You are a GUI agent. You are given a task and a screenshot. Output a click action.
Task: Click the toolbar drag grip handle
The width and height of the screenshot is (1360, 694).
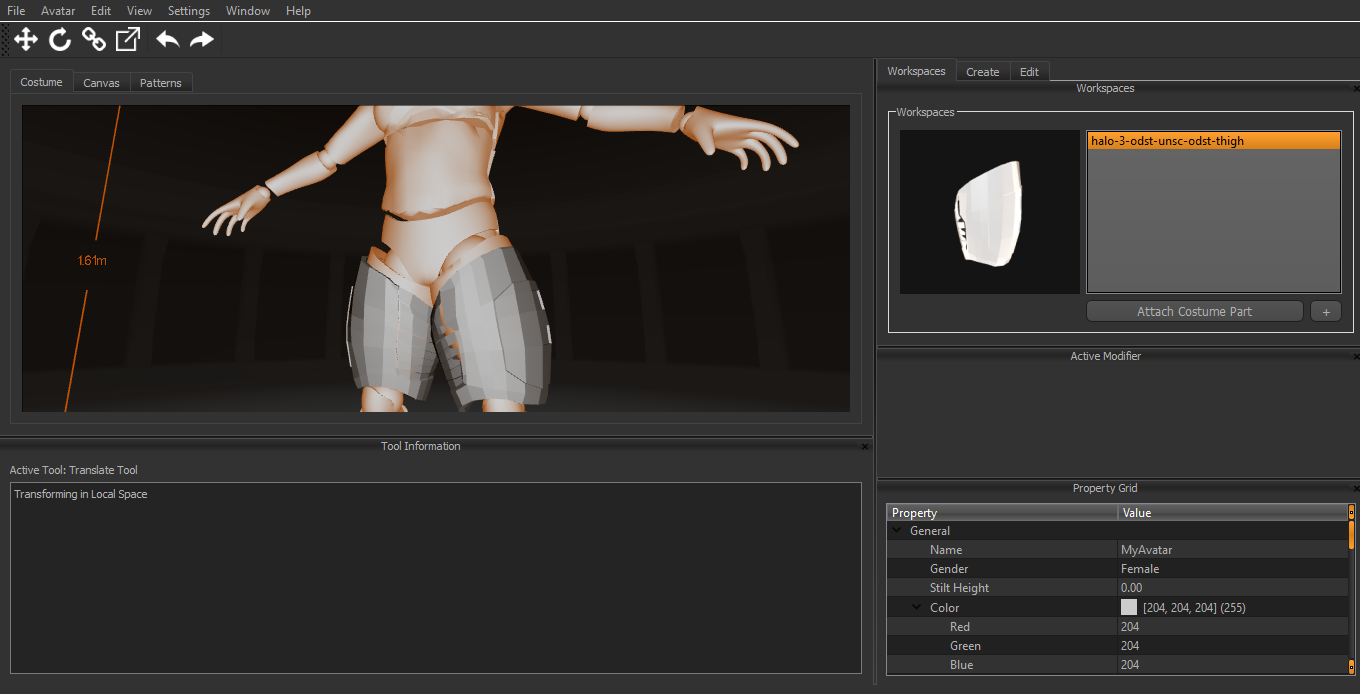point(6,39)
